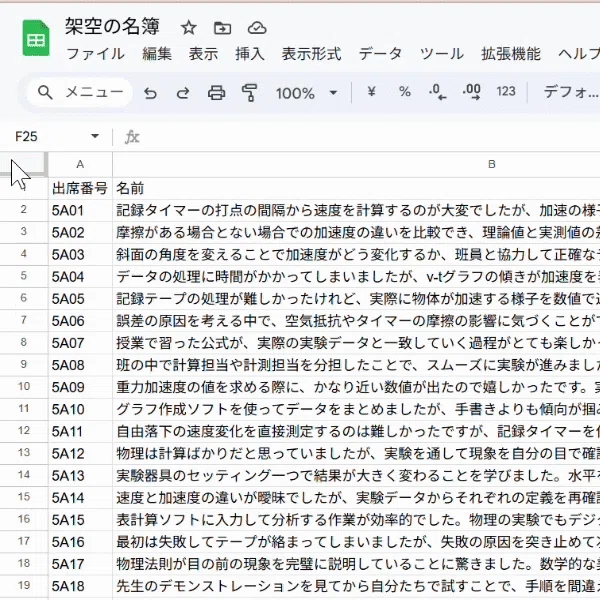Select row 2 header
The width and height of the screenshot is (600, 600).
pyautogui.click(x=24, y=210)
